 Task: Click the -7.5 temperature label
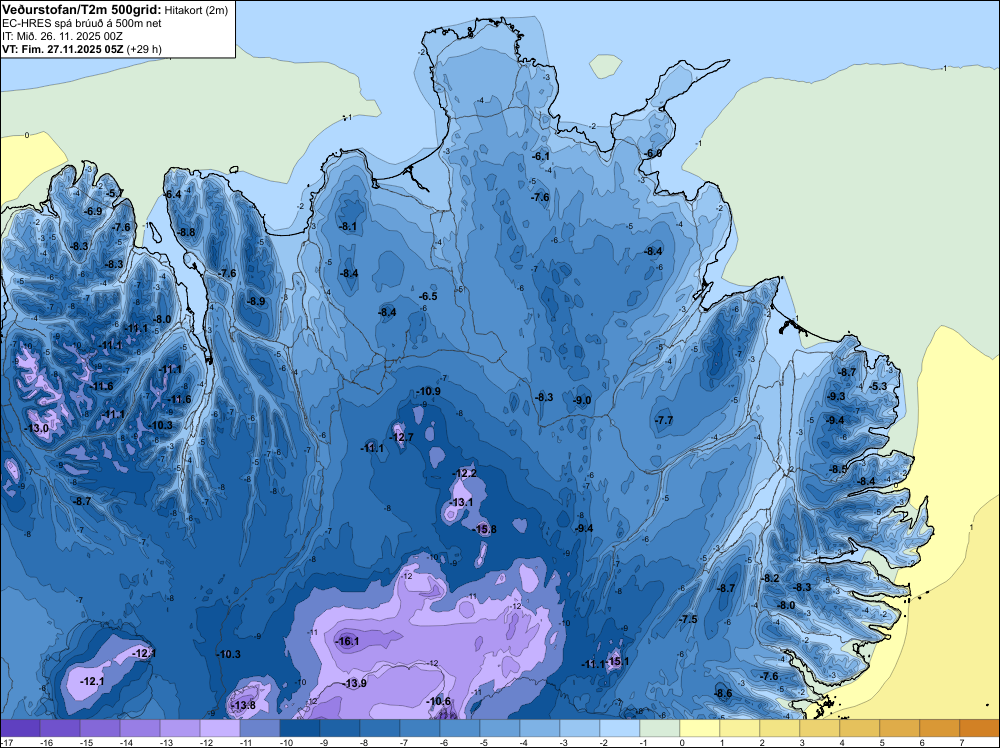(x=688, y=619)
